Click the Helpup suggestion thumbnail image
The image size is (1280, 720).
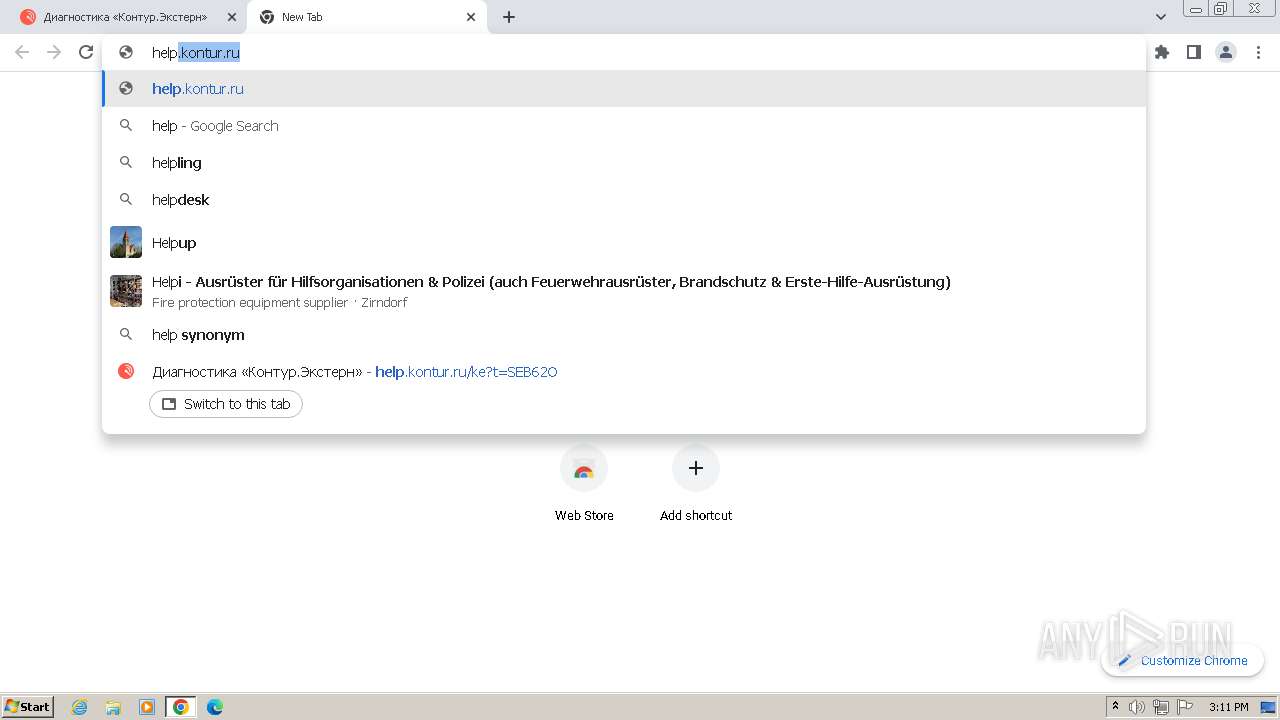(x=126, y=242)
